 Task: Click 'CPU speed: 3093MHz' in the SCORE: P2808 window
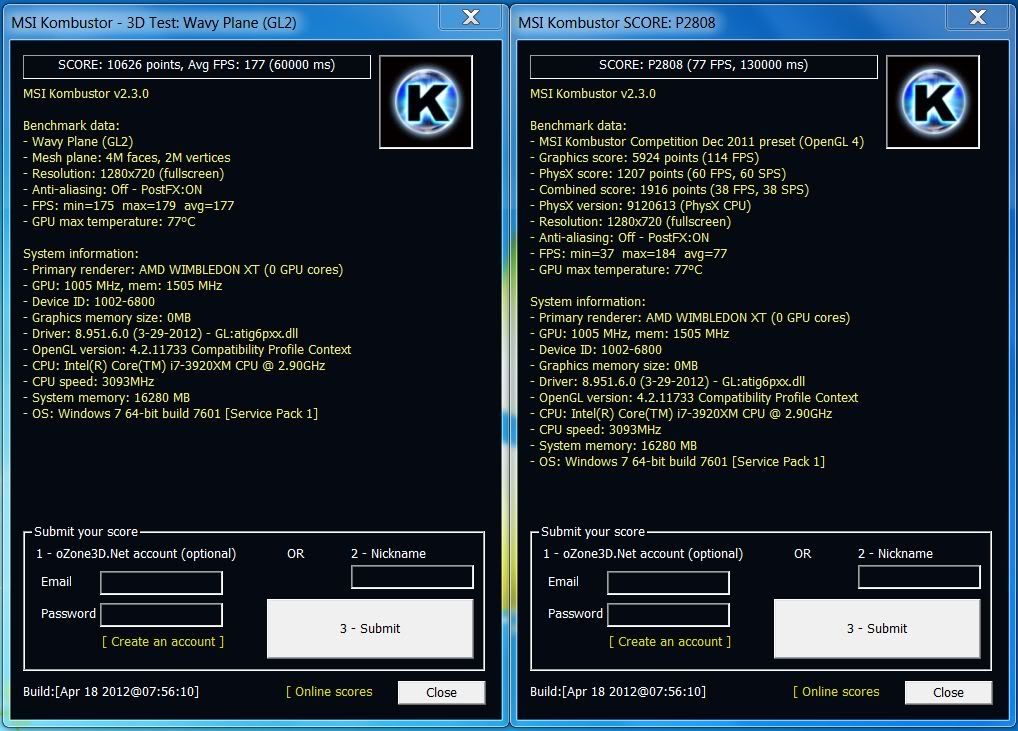point(596,430)
